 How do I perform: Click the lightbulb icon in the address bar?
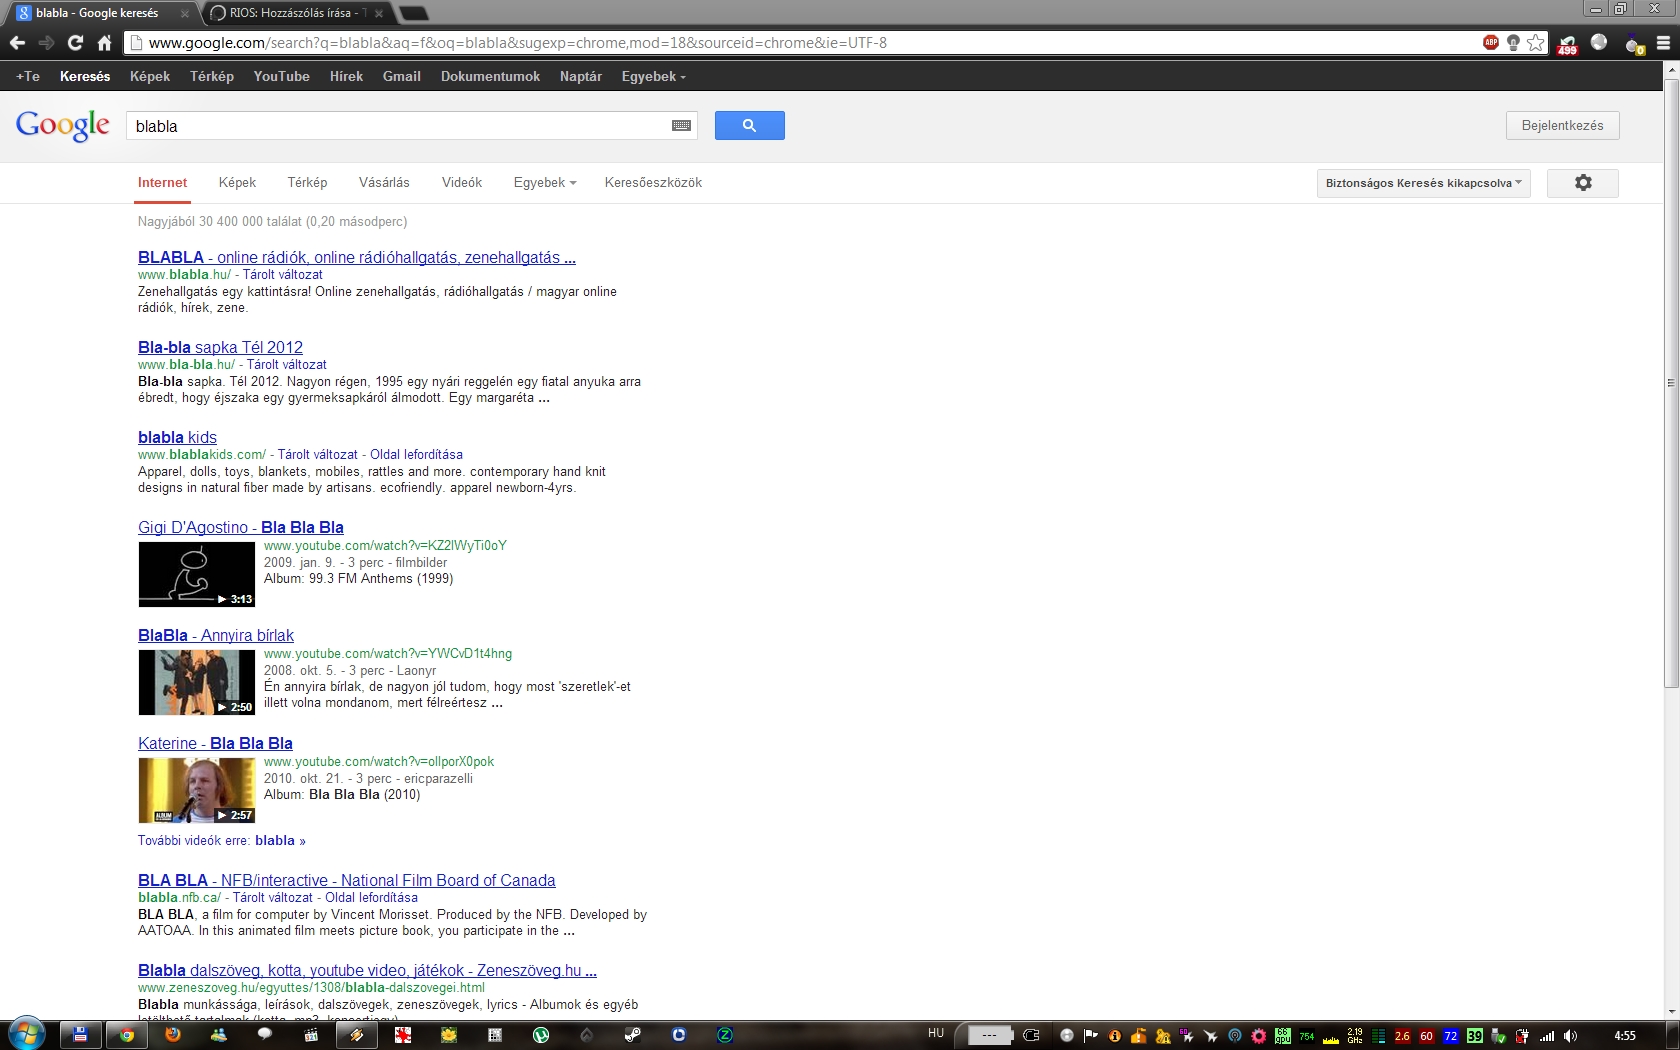pos(1513,43)
